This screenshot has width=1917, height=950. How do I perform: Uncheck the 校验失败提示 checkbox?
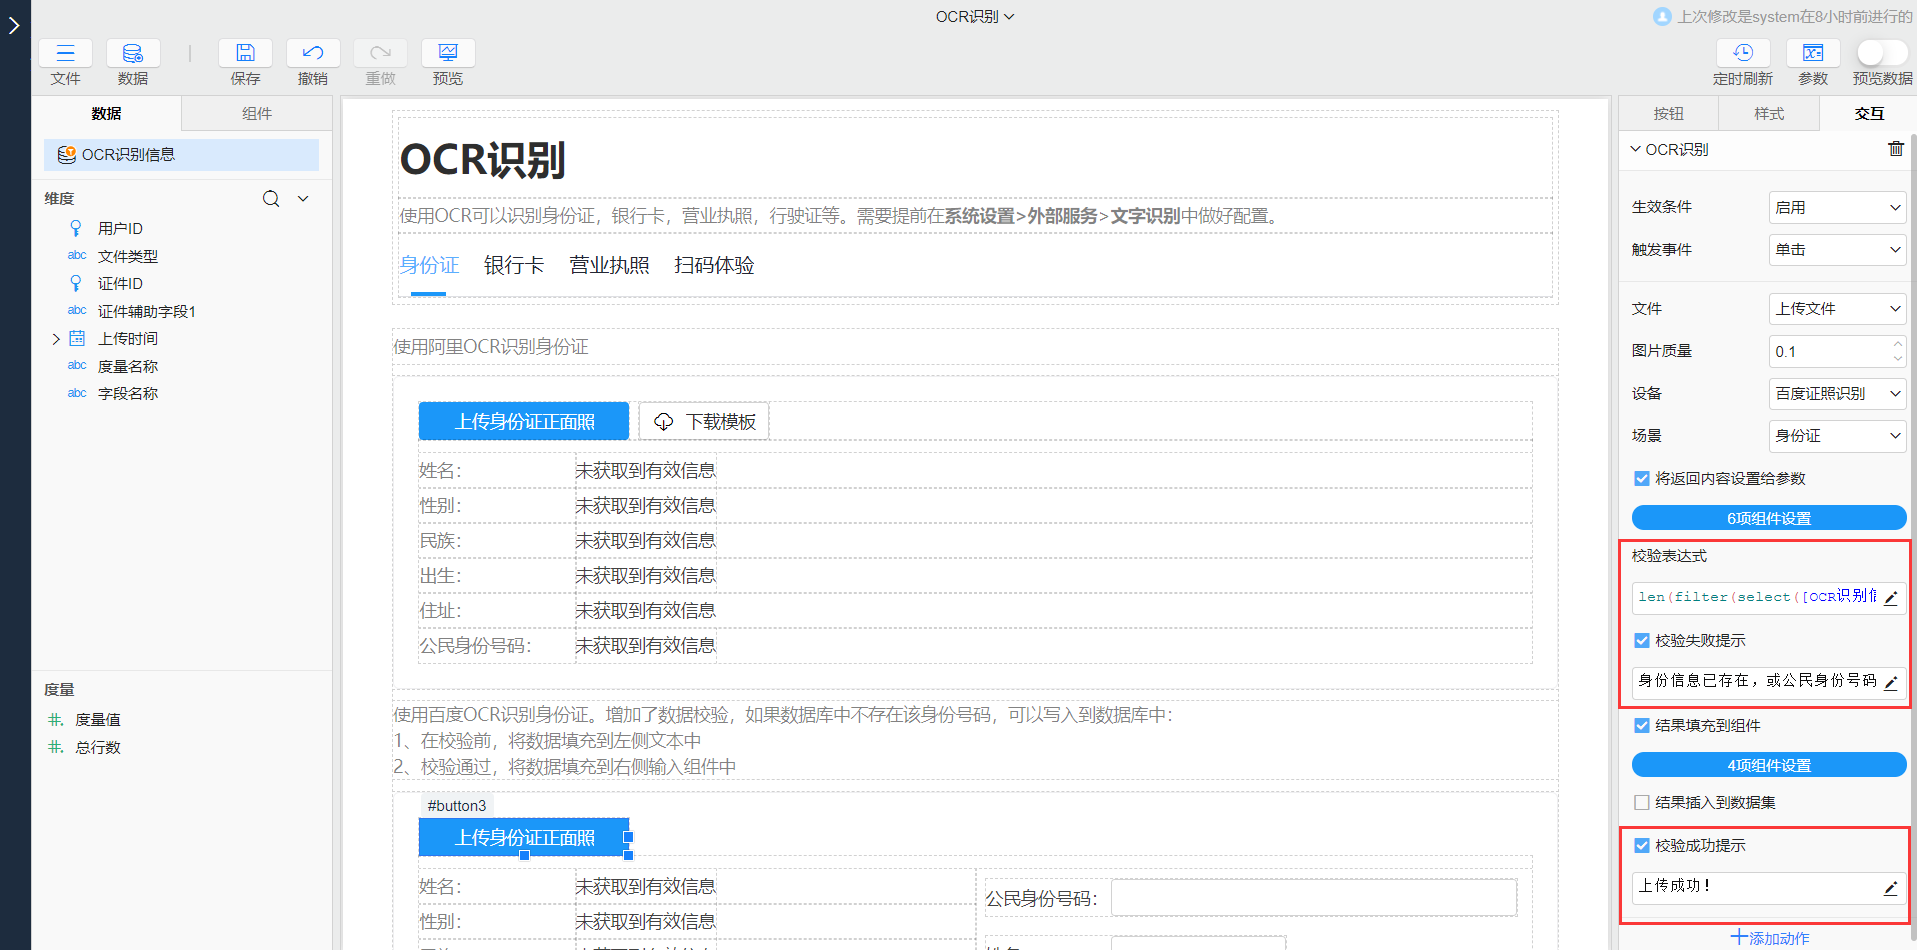(x=1642, y=641)
